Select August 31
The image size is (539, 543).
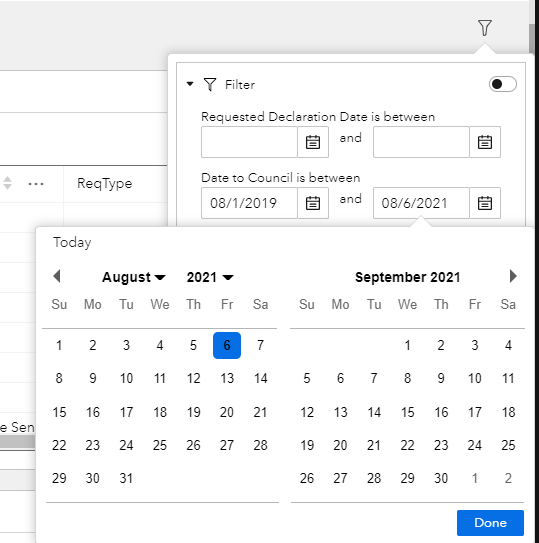[x=126, y=478]
